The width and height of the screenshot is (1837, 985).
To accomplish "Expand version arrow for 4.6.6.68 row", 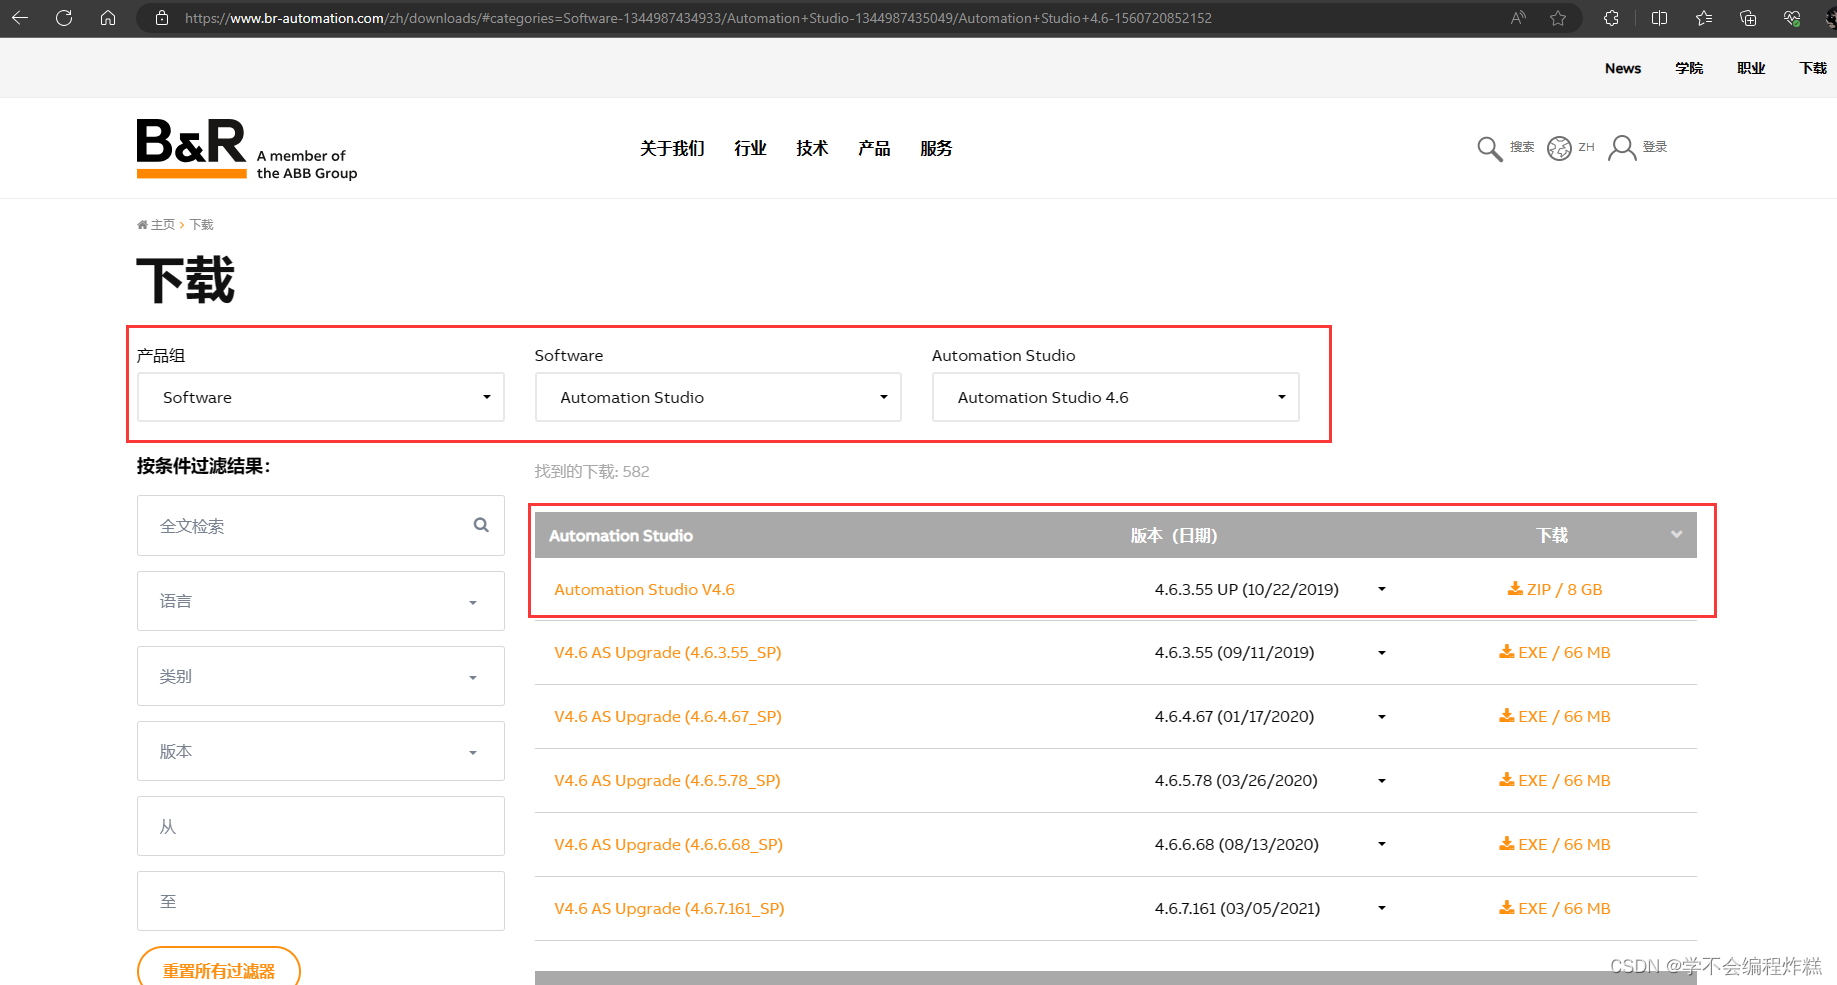I will coord(1382,845).
